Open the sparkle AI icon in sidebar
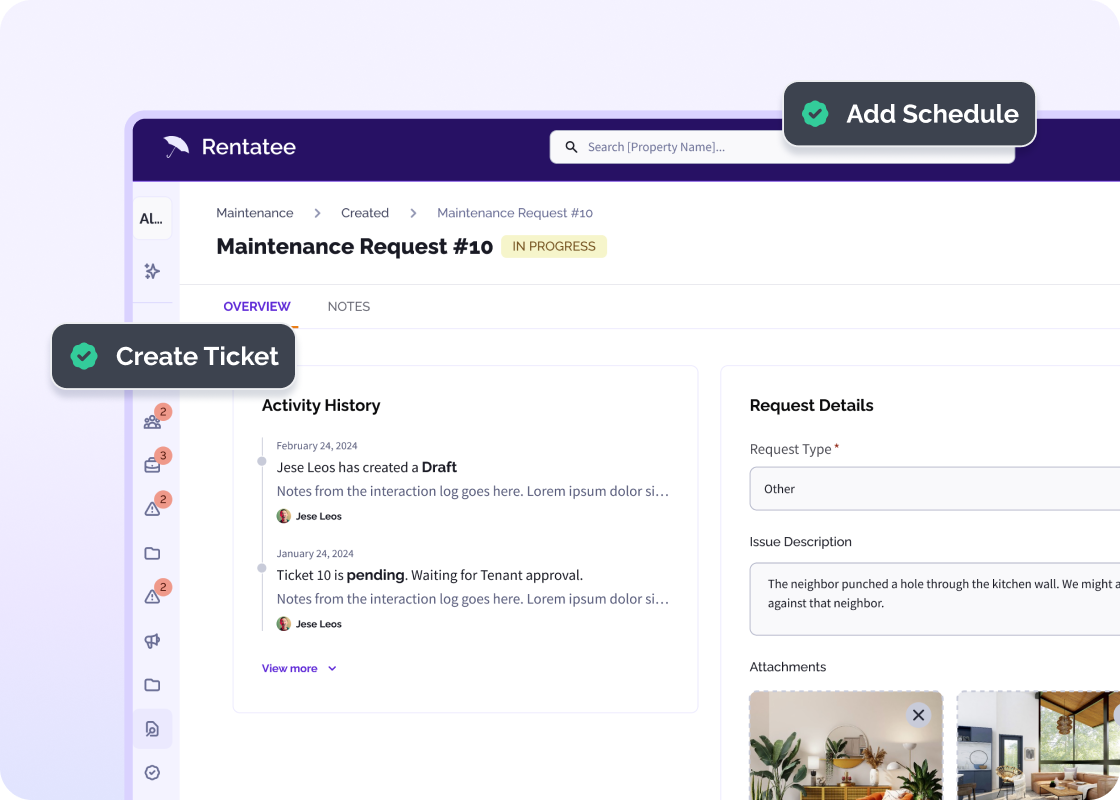This screenshot has height=800, width=1120. tap(152, 271)
